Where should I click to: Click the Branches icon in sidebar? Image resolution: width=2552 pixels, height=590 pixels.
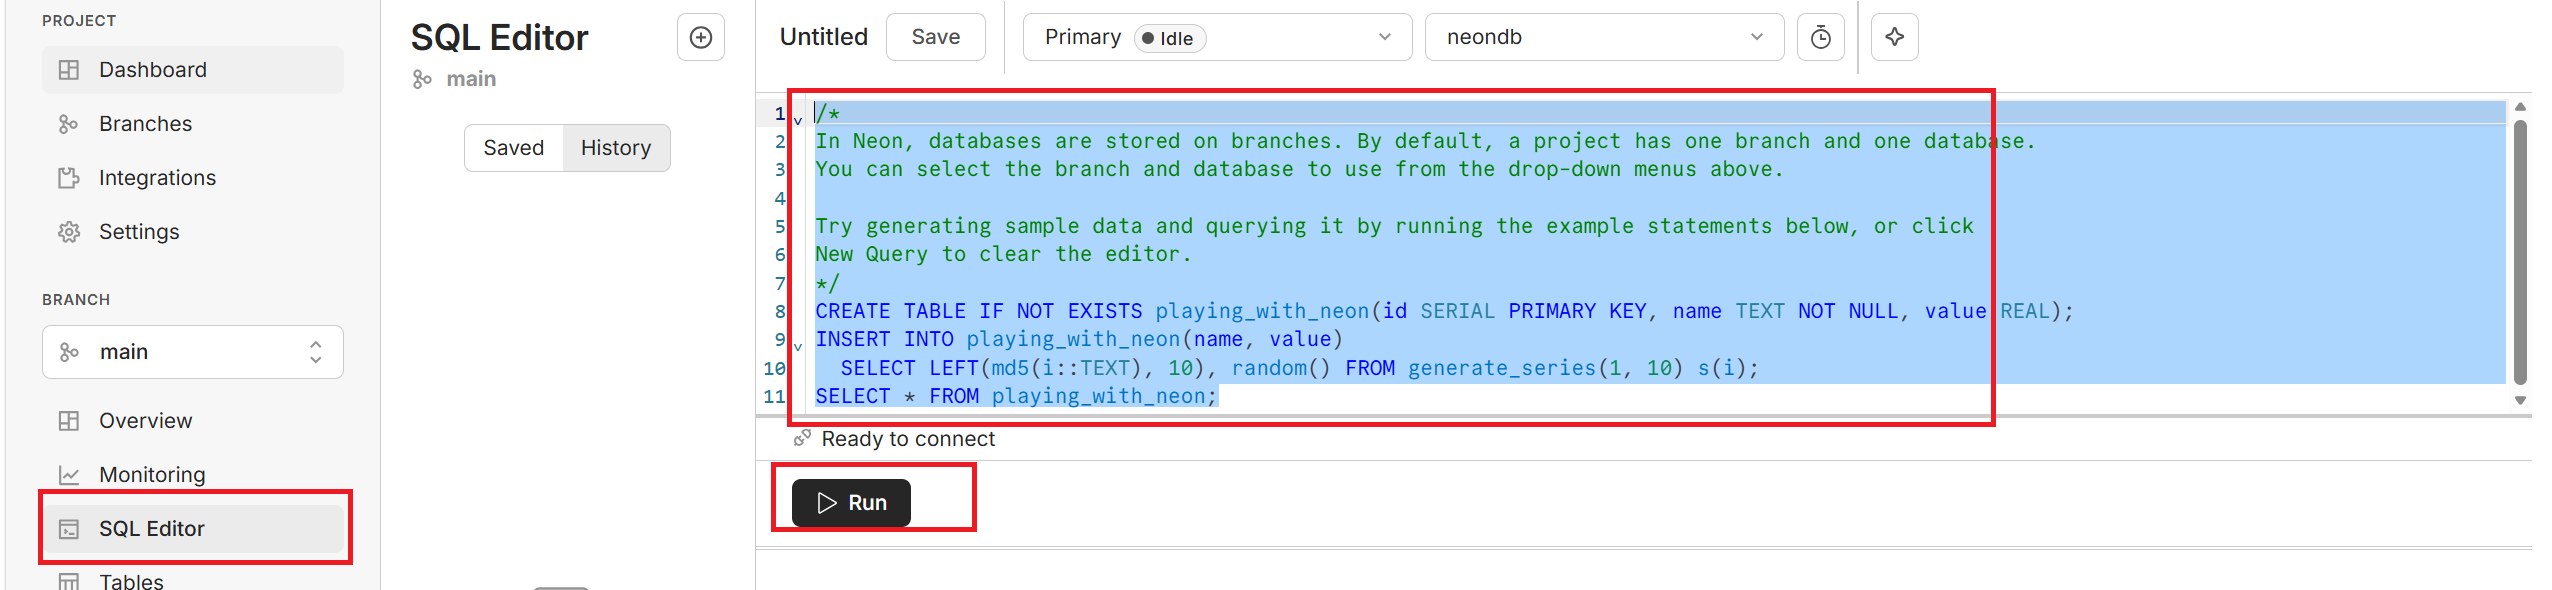(x=69, y=124)
